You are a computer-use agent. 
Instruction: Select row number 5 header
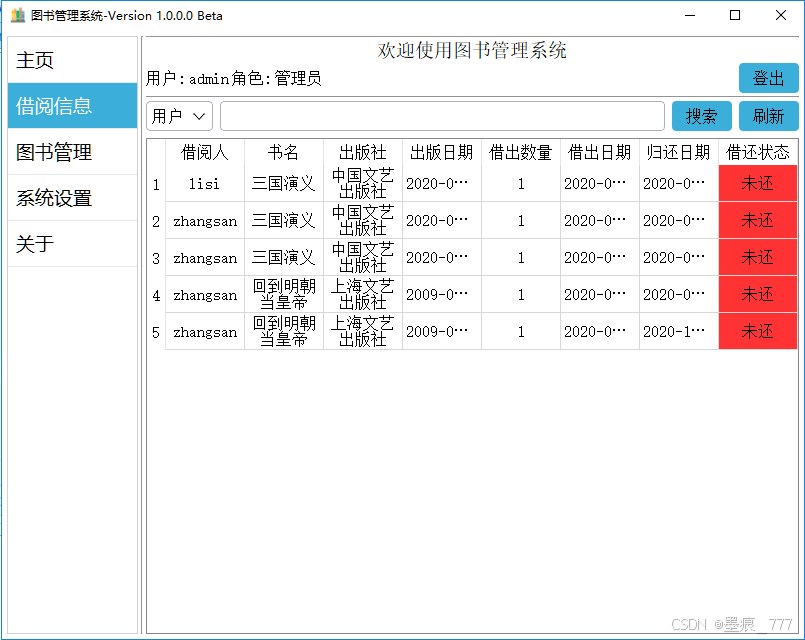[156, 332]
